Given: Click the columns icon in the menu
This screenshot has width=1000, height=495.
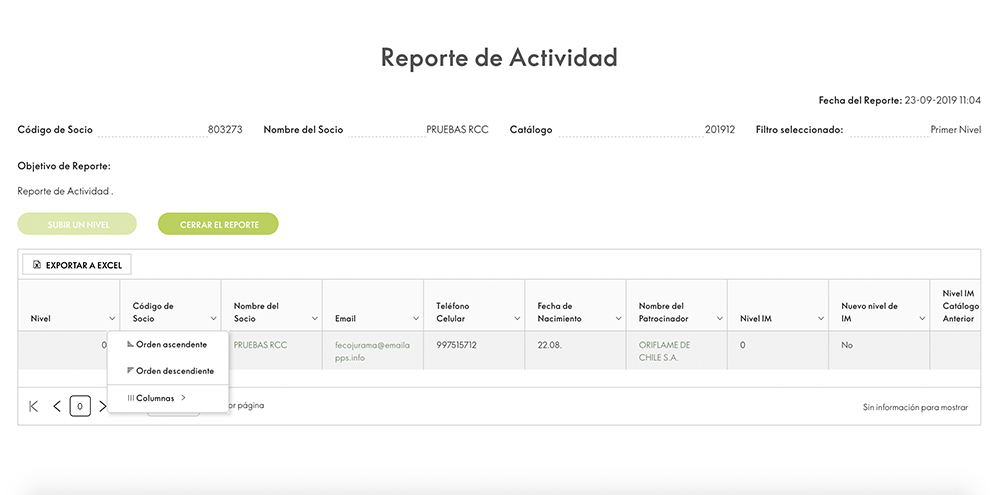Looking at the screenshot, I should click(130, 398).
